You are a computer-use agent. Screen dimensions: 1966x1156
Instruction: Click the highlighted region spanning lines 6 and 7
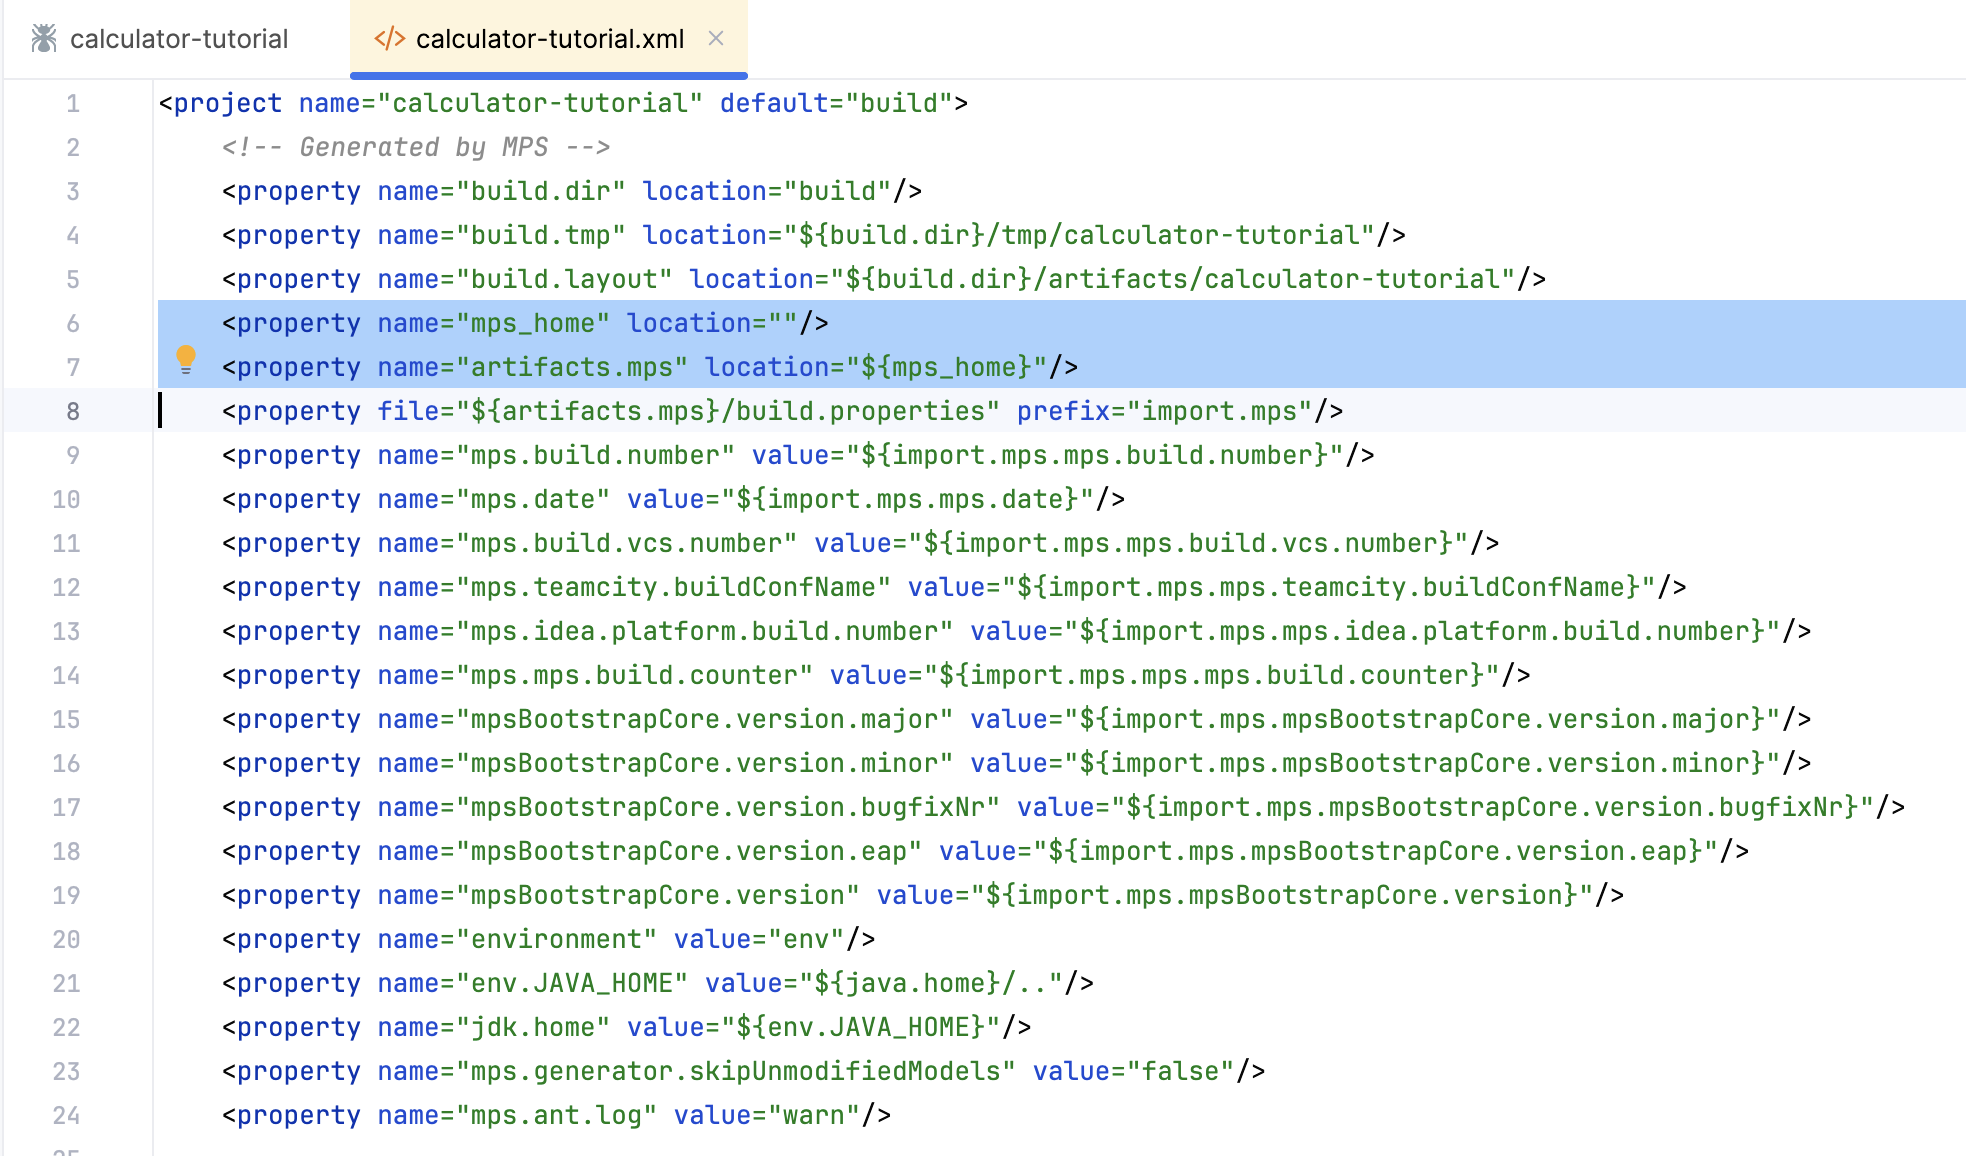(900, 344)
